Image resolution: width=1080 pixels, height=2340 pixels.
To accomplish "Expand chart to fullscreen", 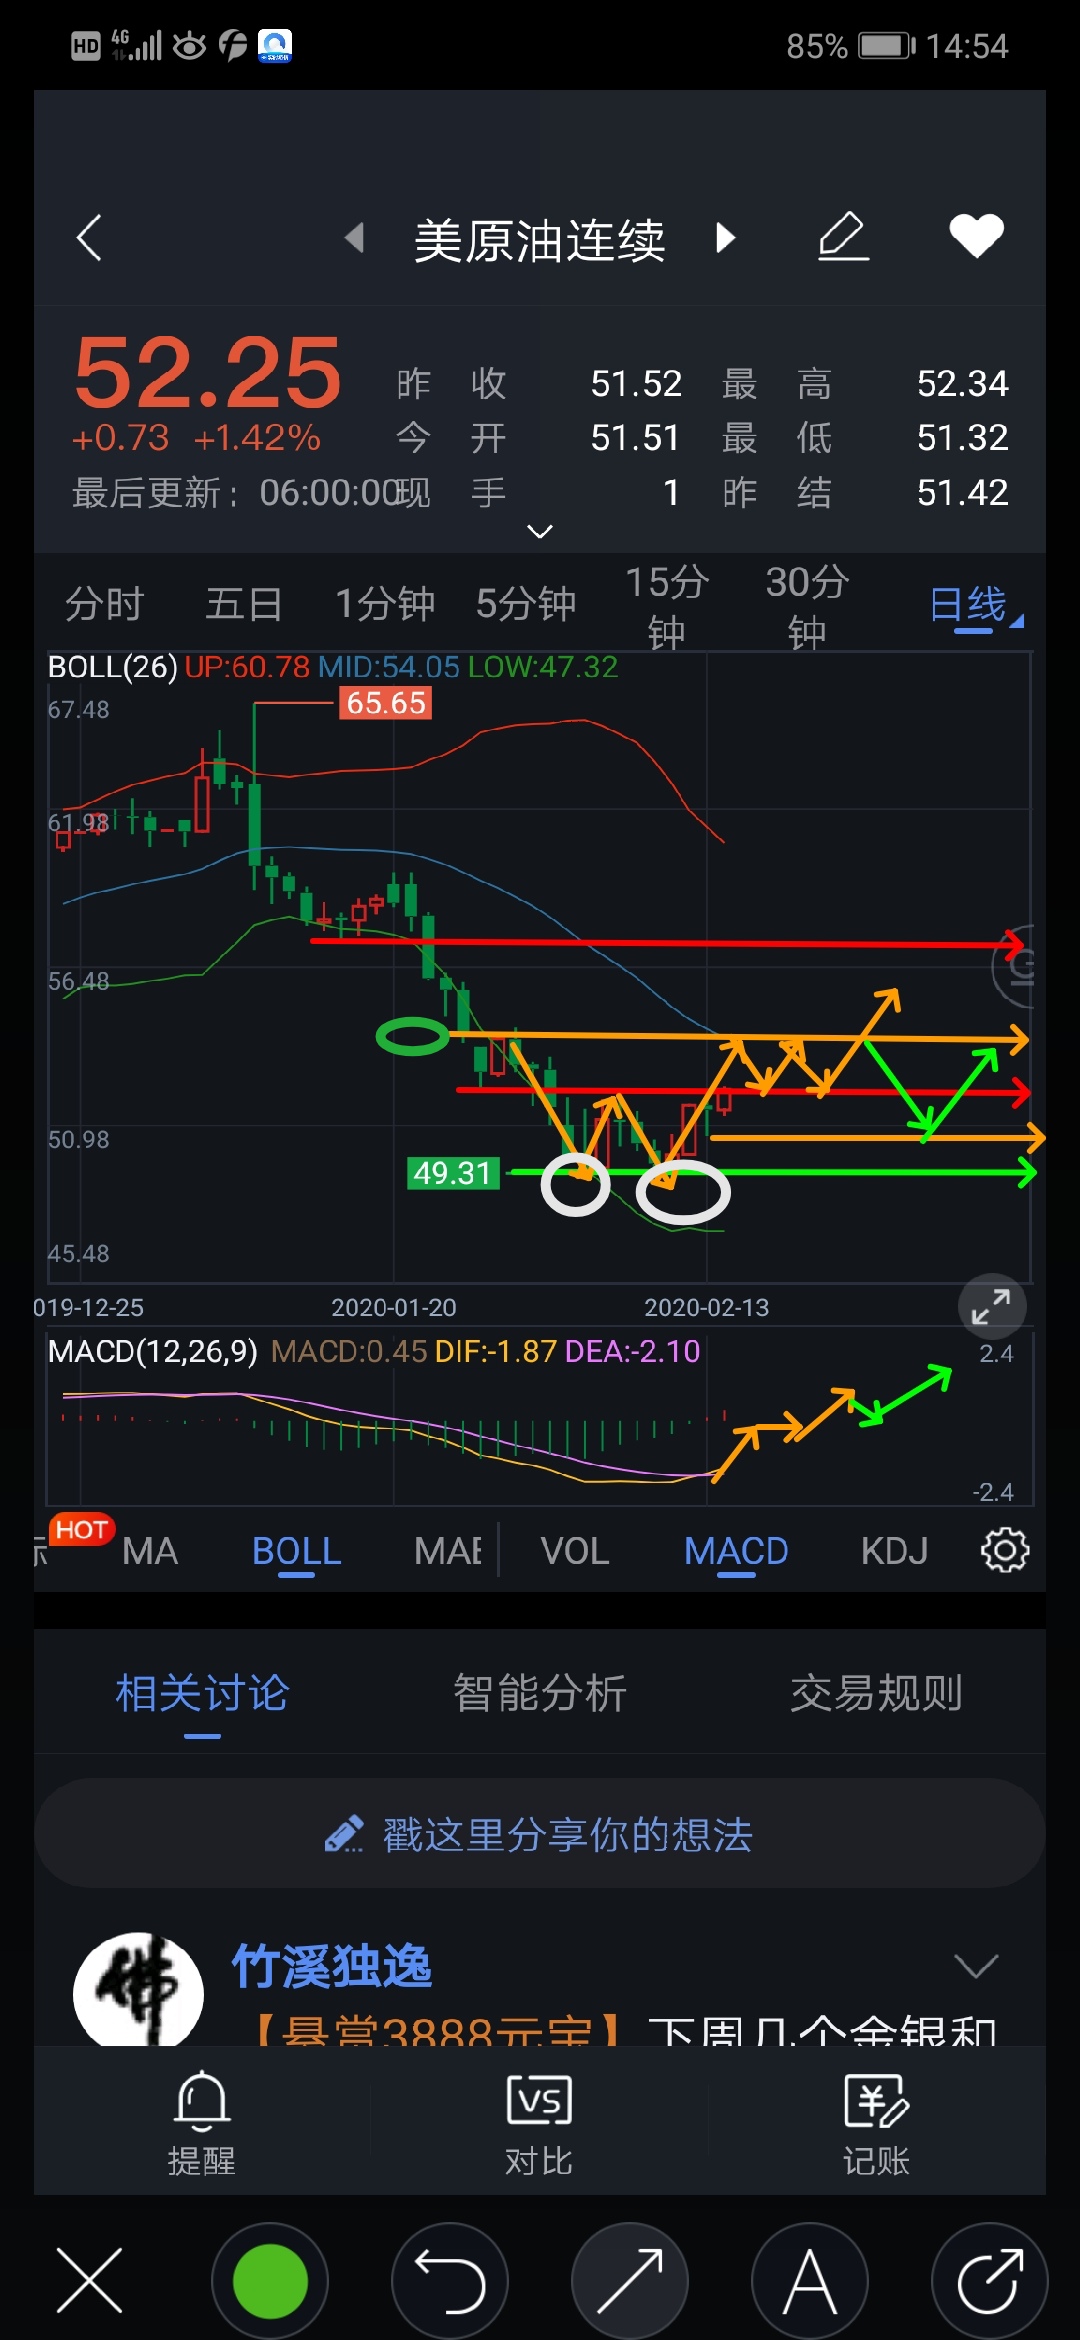I will [x=992, y=1306].
